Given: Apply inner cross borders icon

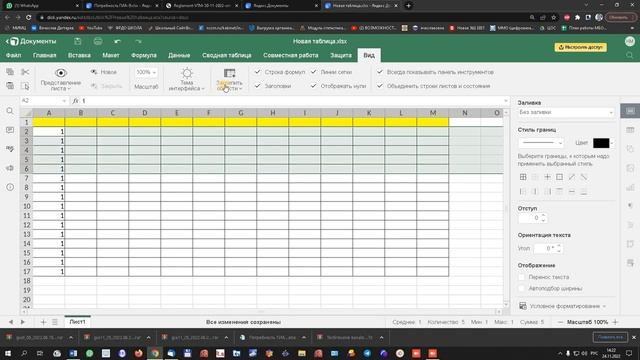Looking at the screenshot, I should (547, 177).
